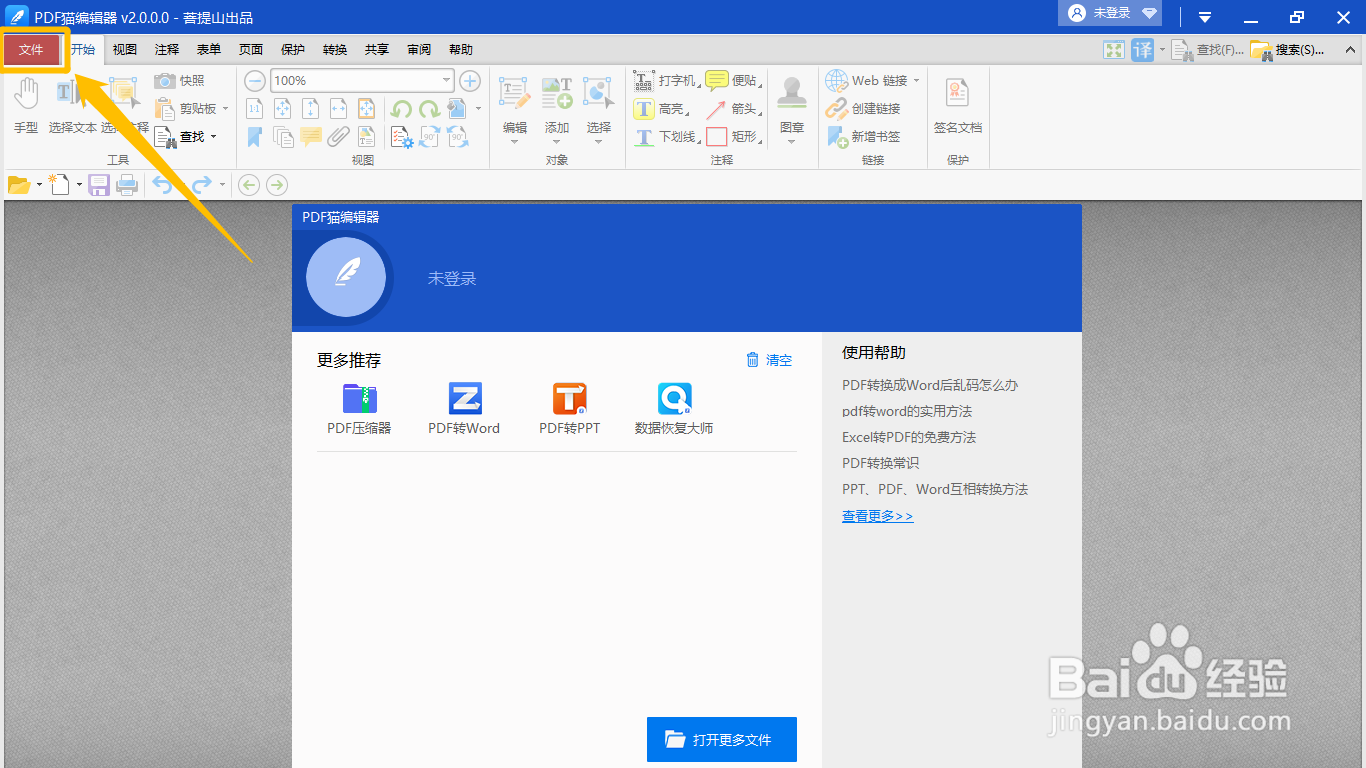Switch to the 转换 tab
This screenshot has height=768, width=1366.
pyautogui.click(x=335, y=49)
